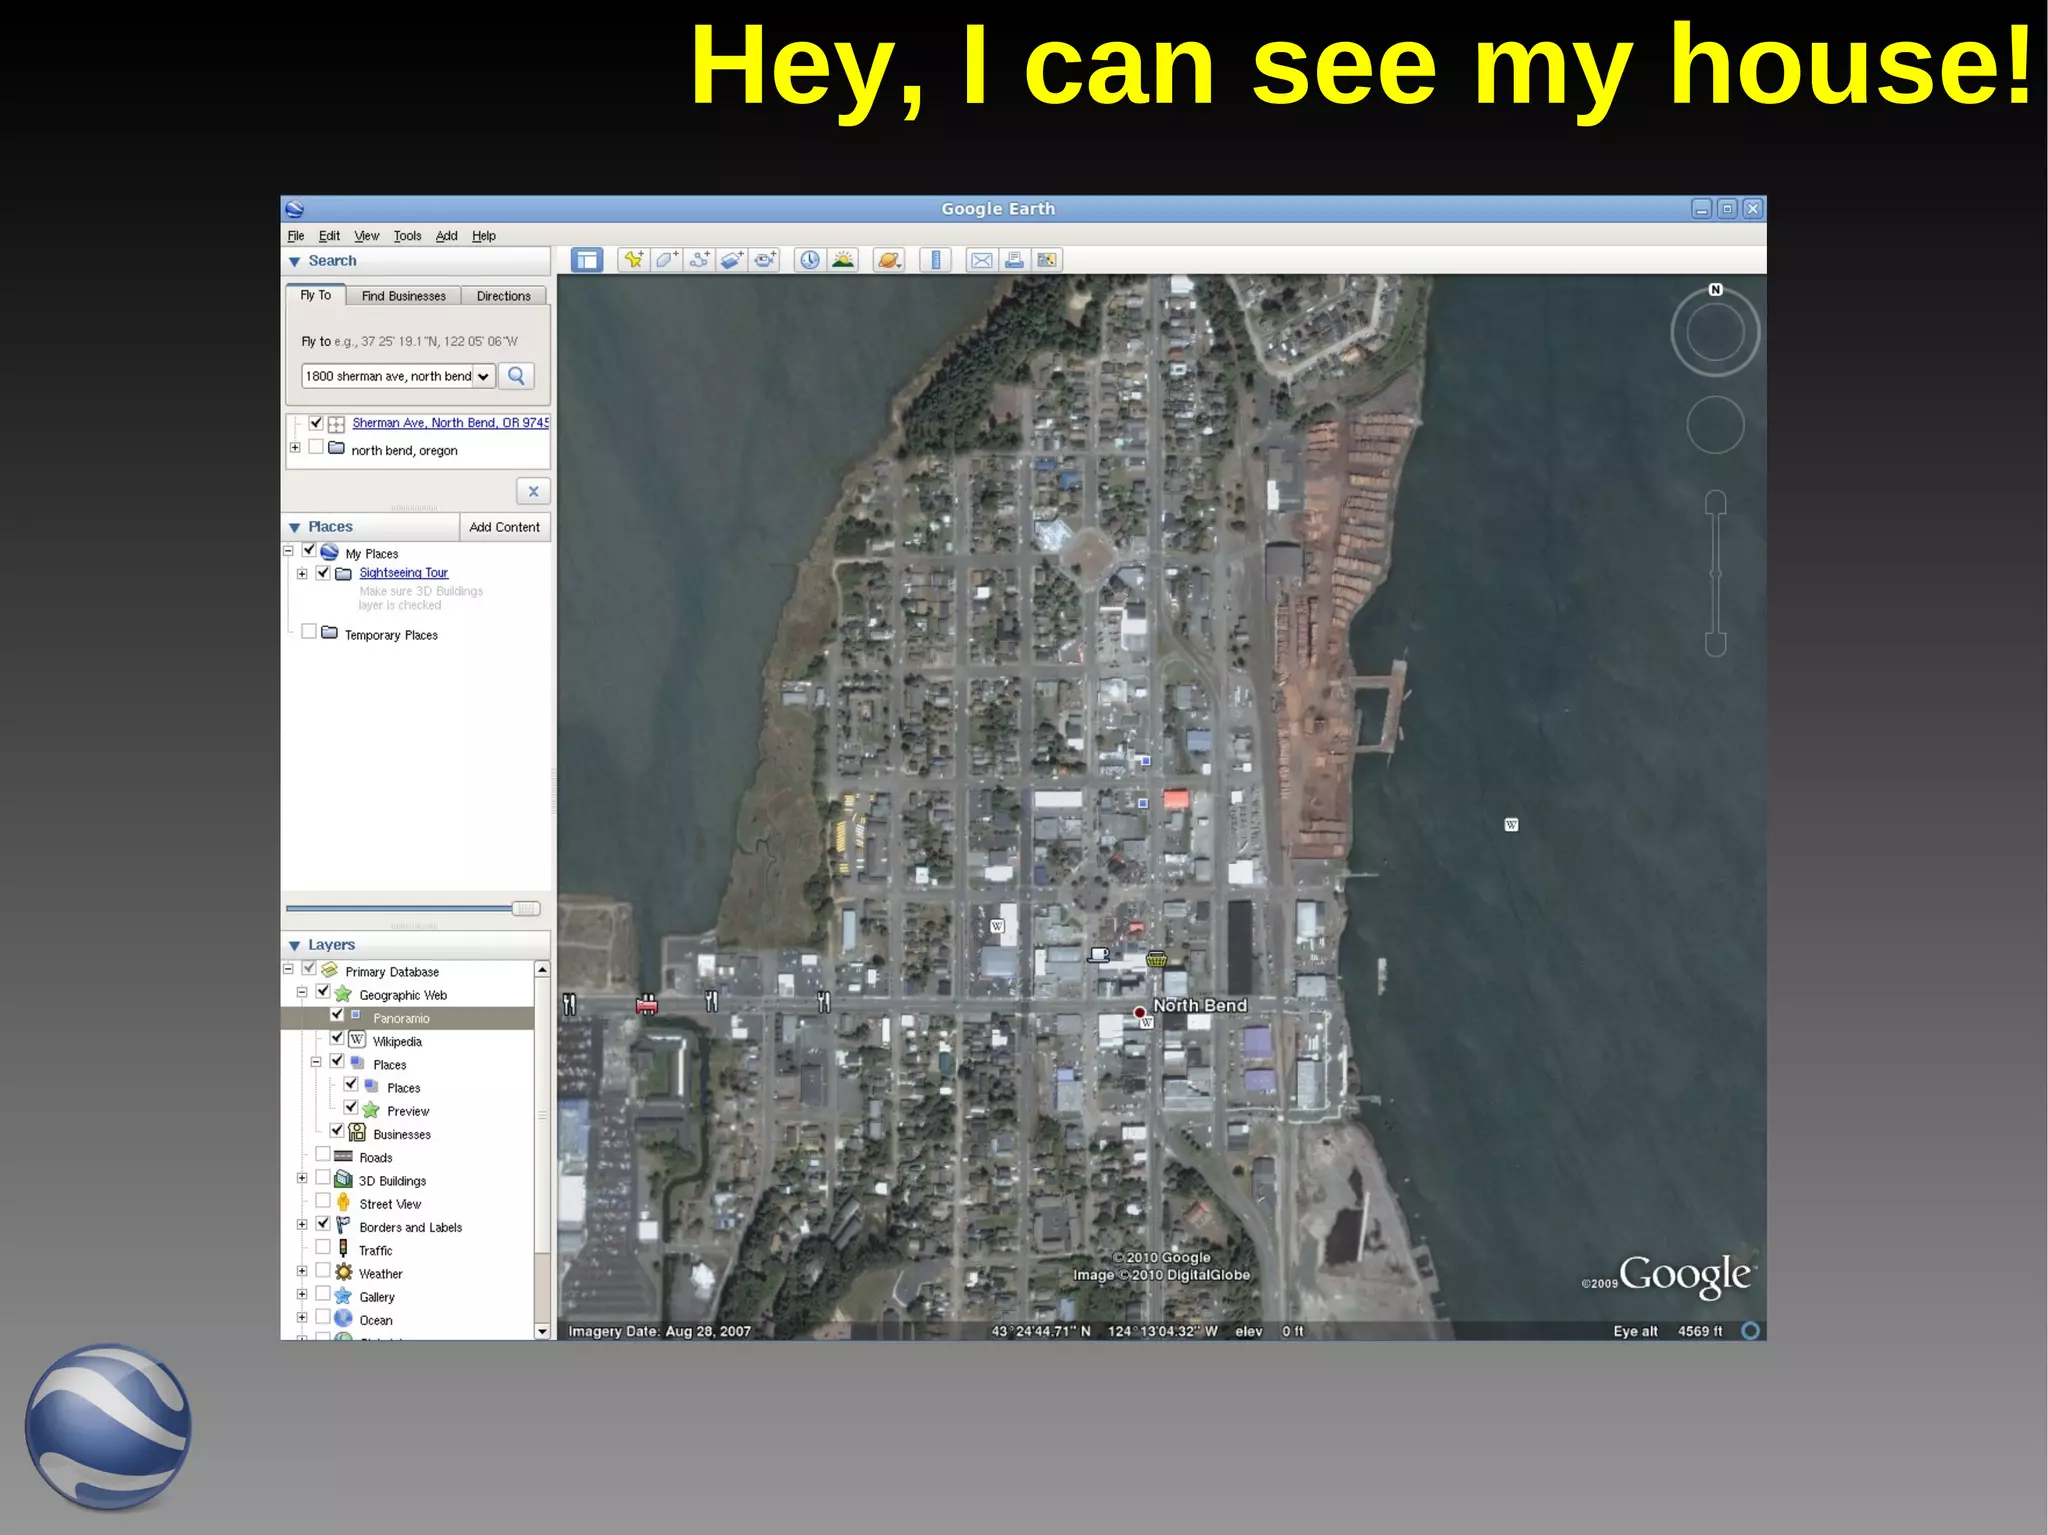The image size is (2048, 1535).
Task: Click the look joystick ring
Action: 1715,333
